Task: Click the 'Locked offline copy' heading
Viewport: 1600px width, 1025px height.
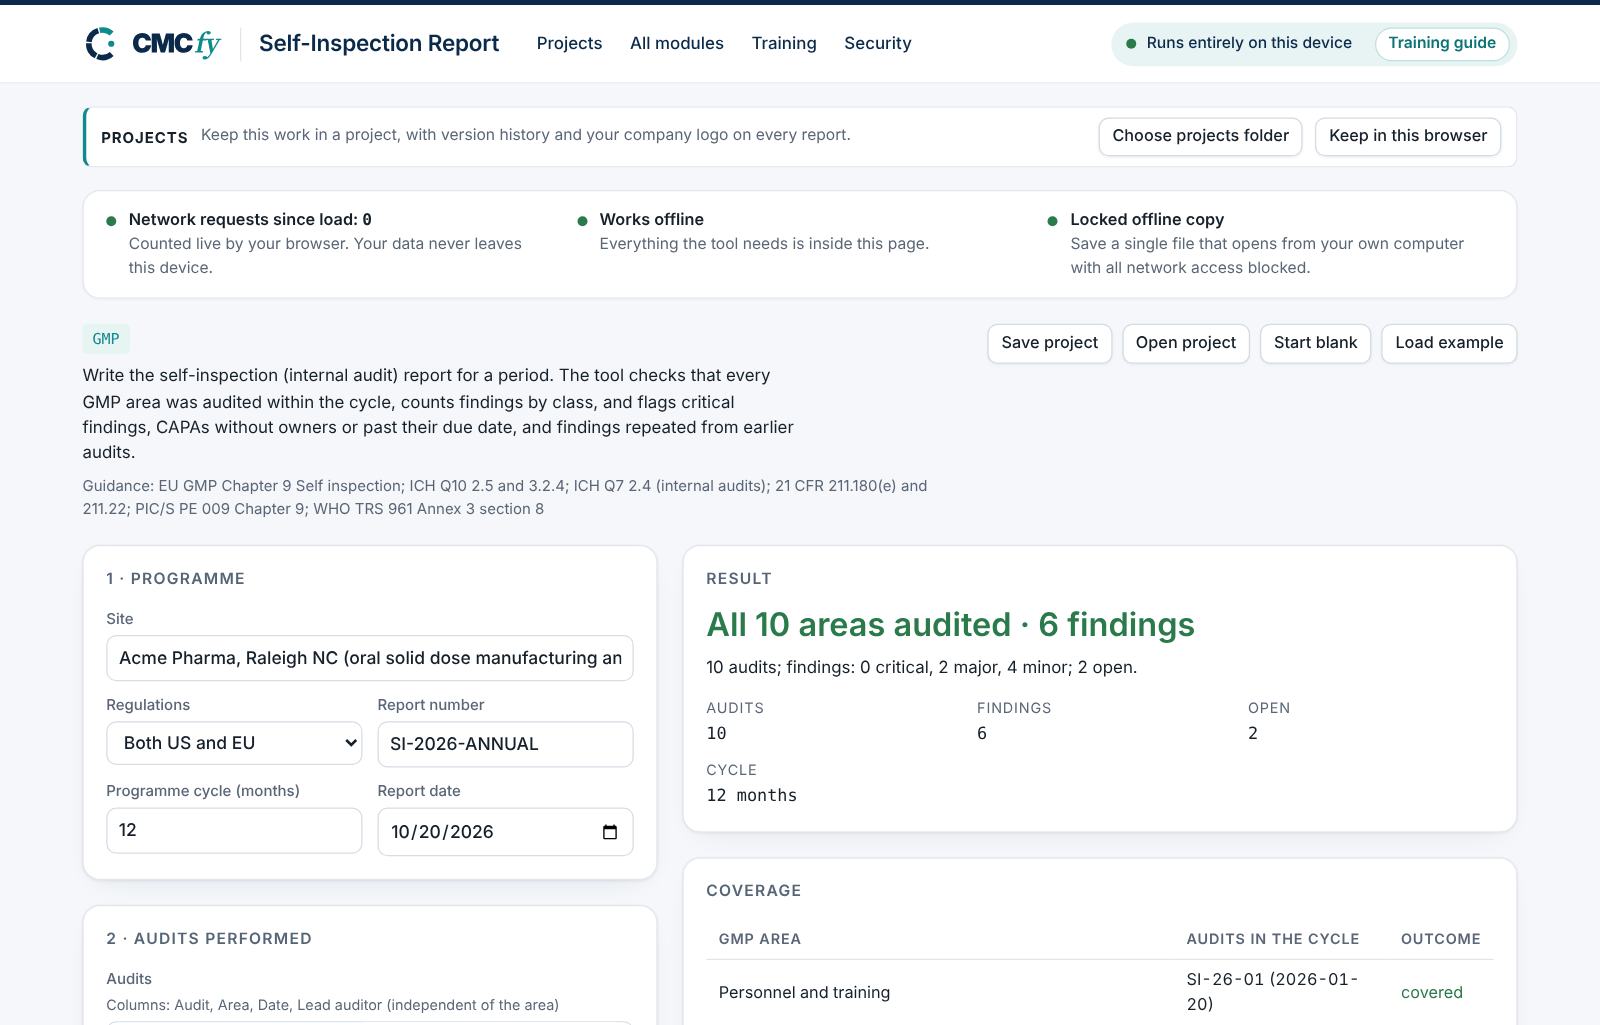Action: coord(1147,219)
